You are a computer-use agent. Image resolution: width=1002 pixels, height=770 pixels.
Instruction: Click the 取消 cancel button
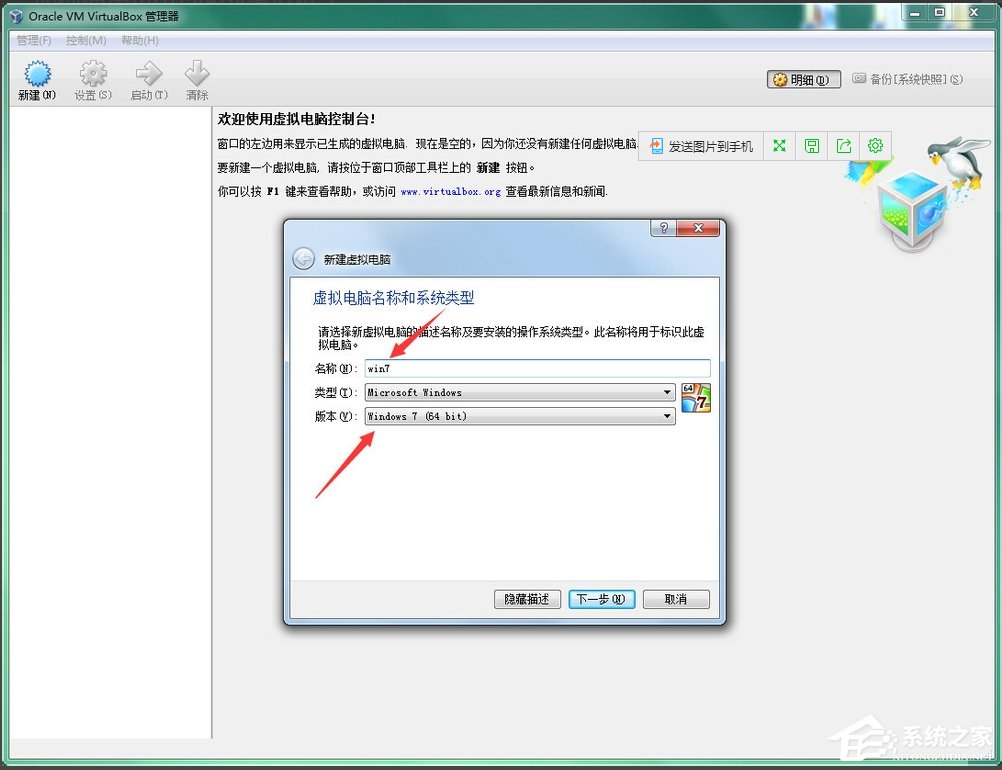pos(676,599)
